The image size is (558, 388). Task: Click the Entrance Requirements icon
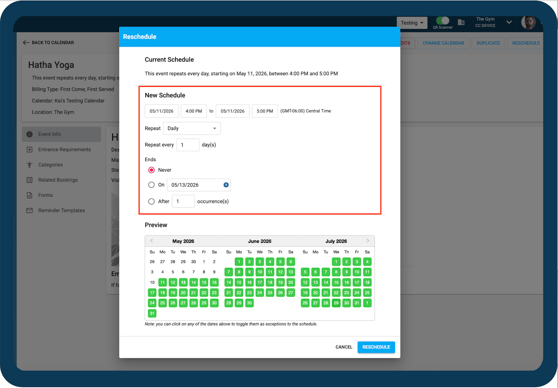pos(30,150)
